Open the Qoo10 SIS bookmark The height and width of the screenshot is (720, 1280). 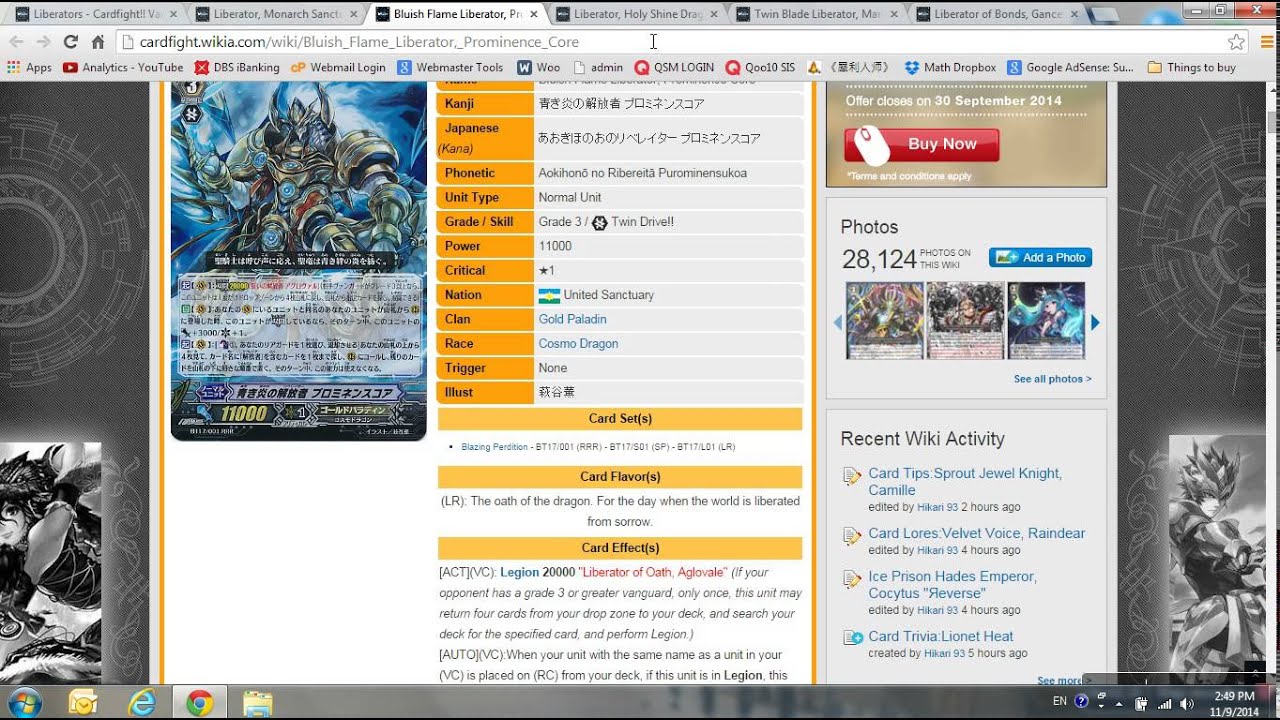tap(760, 67)
